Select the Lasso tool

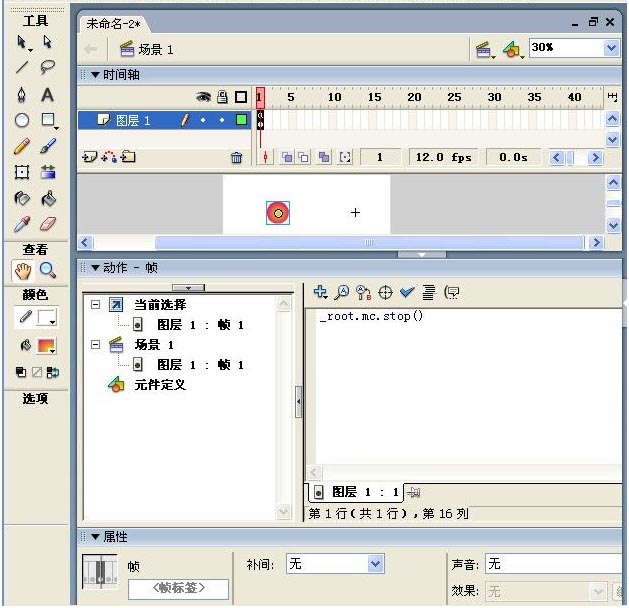click(x=47, y=68)
